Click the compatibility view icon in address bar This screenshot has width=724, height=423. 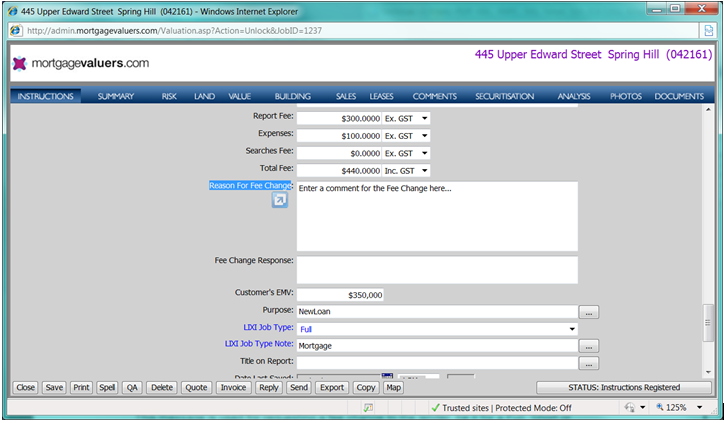[708, 30]
